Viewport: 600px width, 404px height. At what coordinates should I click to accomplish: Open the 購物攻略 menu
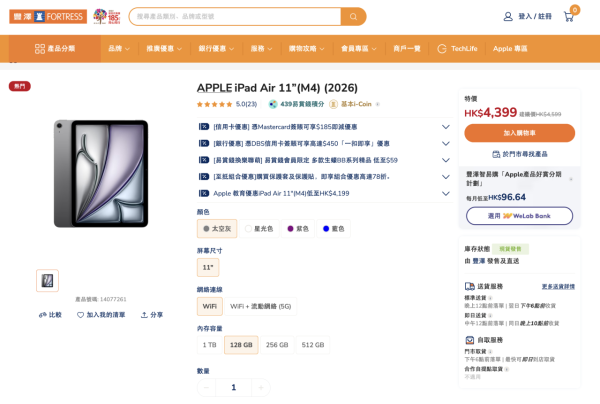click(x=307, y=49)
